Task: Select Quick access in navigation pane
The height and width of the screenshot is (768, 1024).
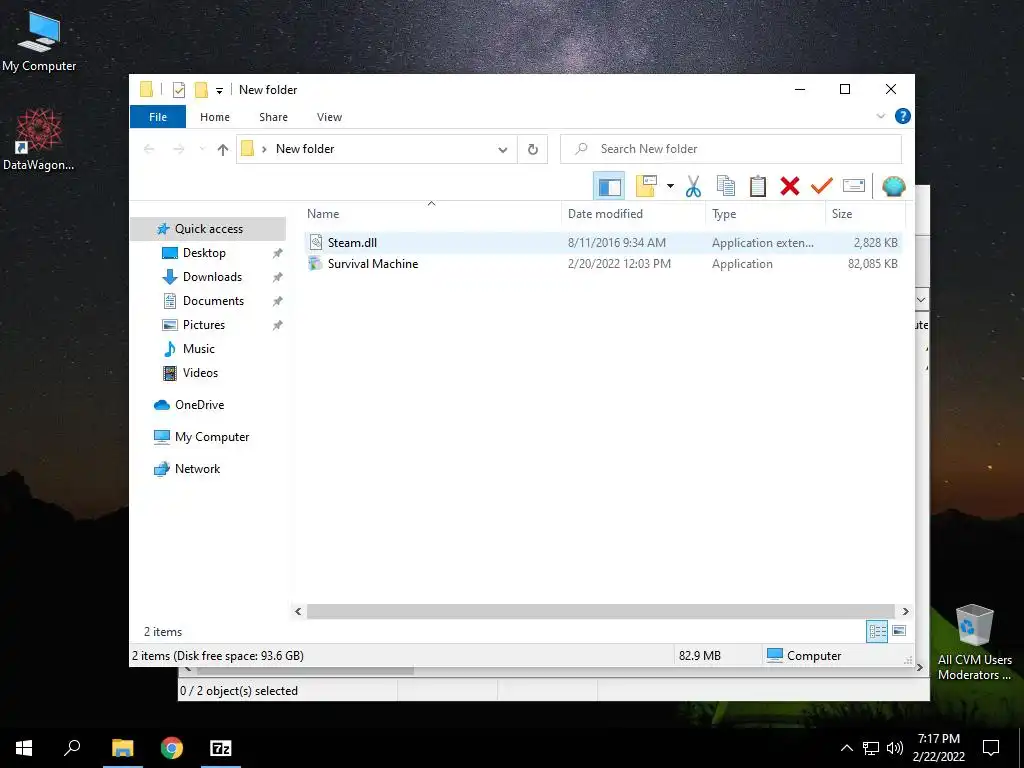Action: click(208, 229)
